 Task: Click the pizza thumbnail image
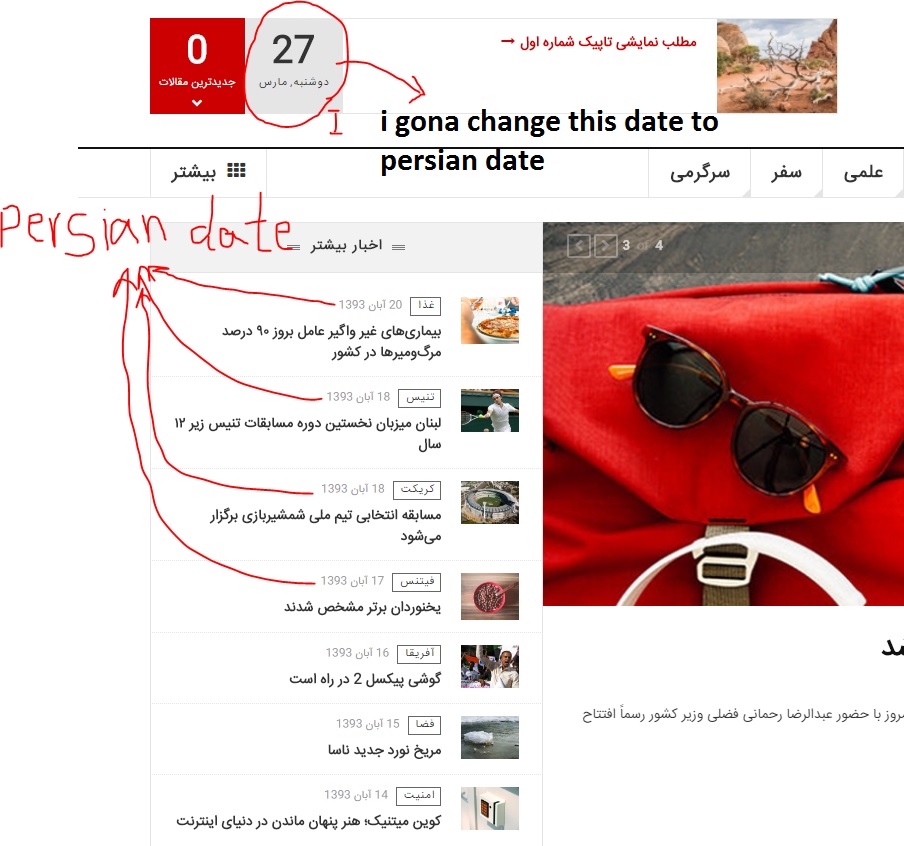[490, 321]
